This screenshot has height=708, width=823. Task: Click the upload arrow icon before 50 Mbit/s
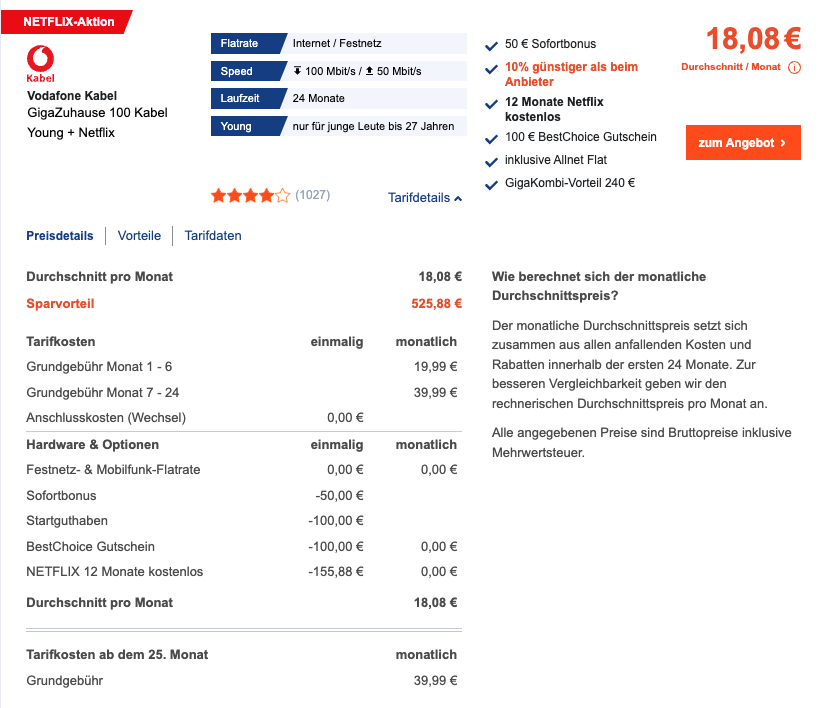pos(369,71)
